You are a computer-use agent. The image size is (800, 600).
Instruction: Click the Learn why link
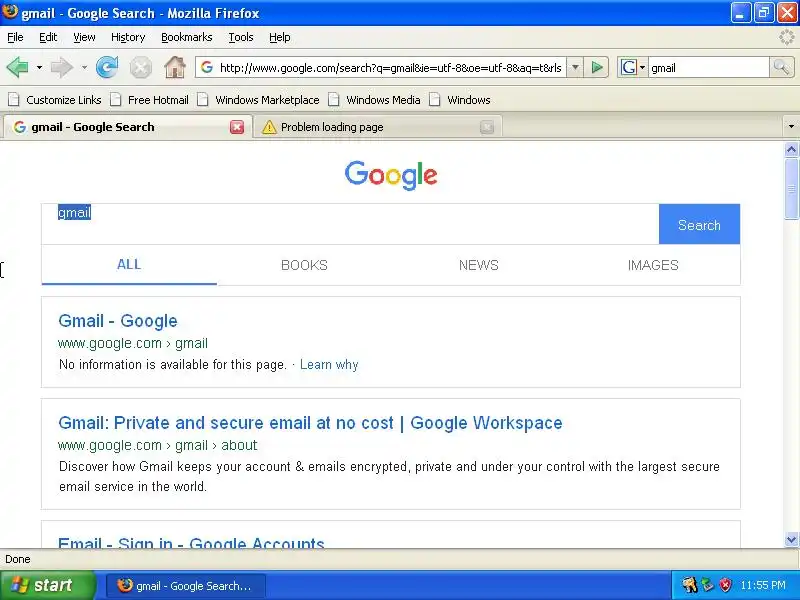pyautogui.click(x=329, y=364)
